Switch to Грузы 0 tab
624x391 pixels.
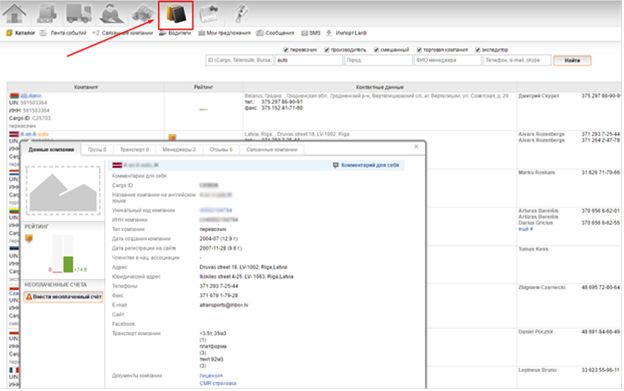(x=97, y=150)
